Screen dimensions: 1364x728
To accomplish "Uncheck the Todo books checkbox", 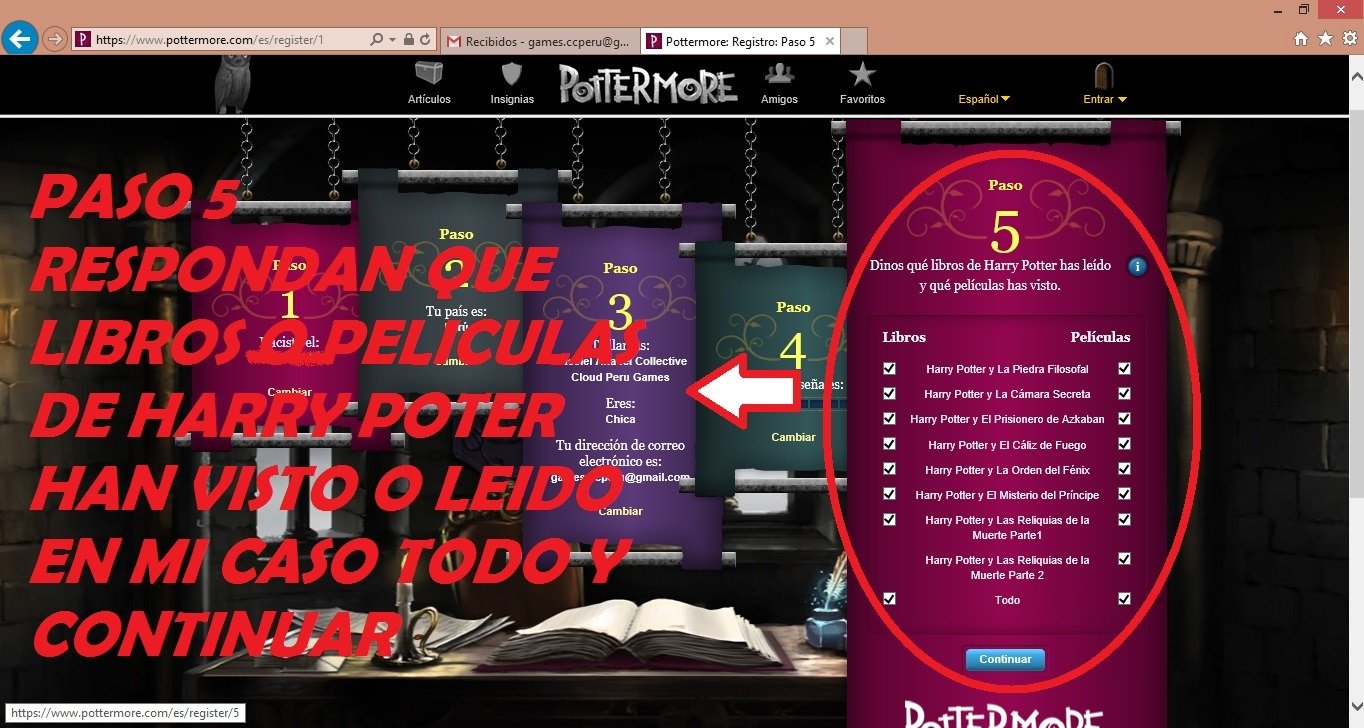I will [889, 599].
